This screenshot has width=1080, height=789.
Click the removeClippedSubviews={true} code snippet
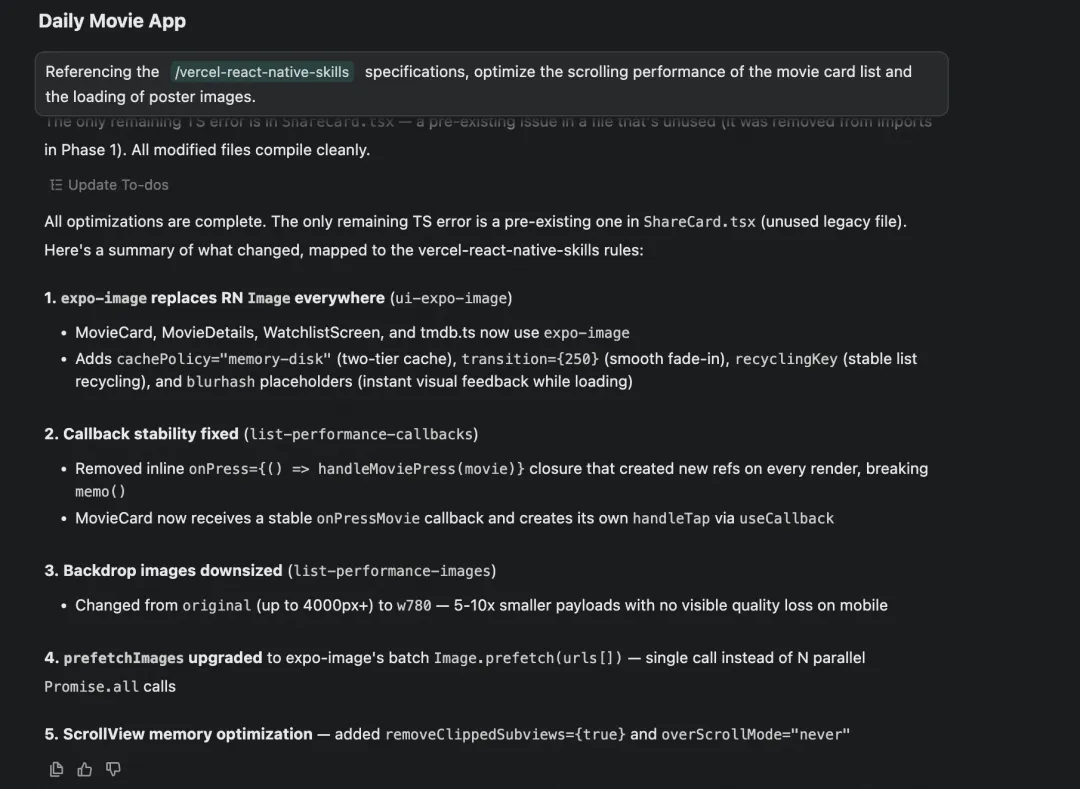(x=505, y=734)
